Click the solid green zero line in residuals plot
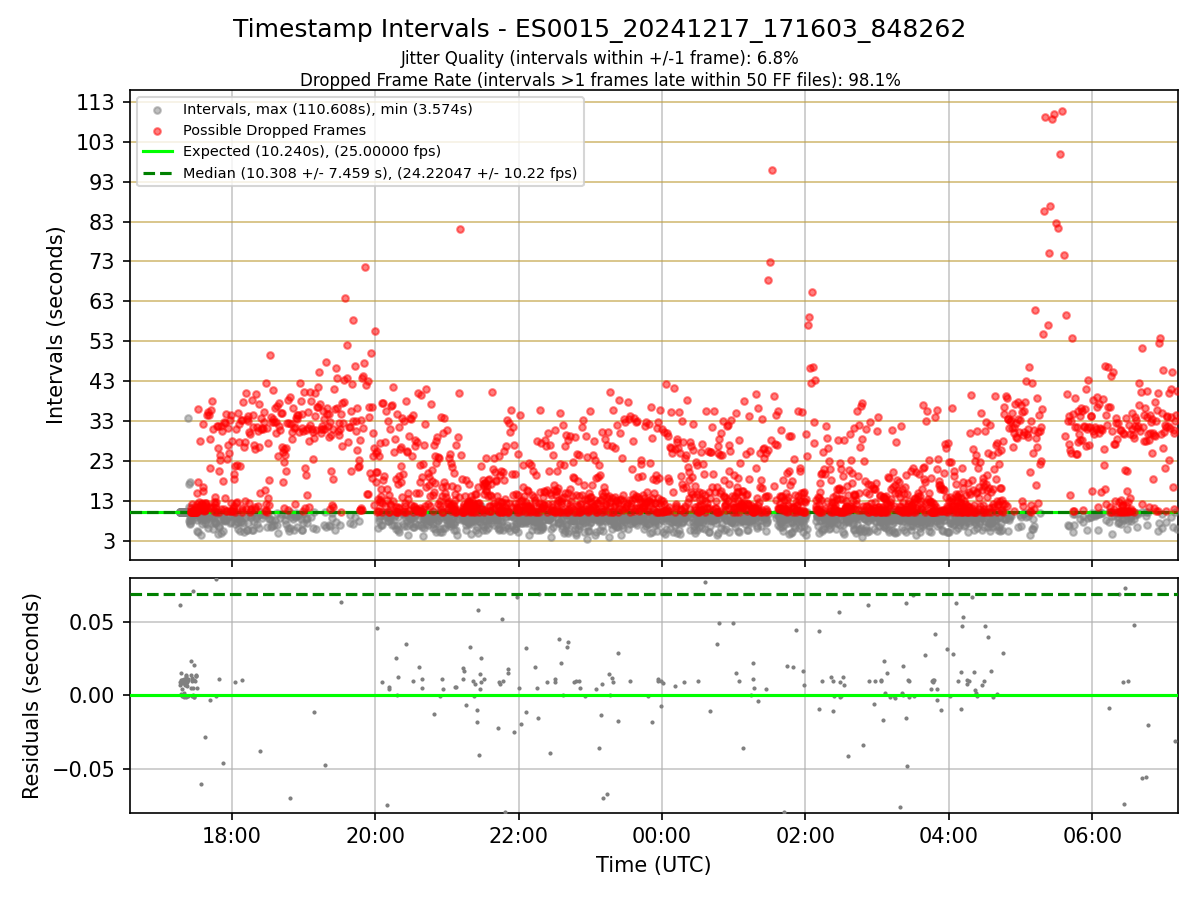 (x=653, y=695)
